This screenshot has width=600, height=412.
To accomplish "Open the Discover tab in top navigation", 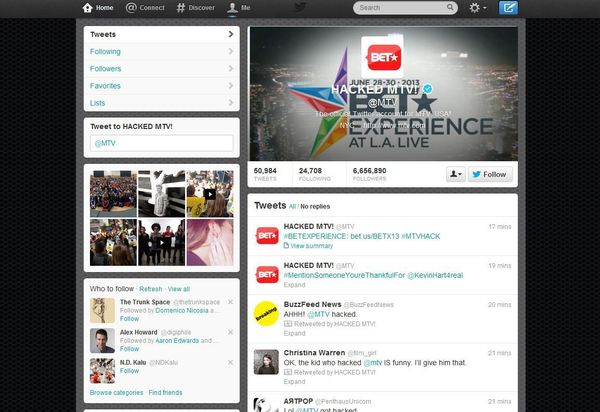I will (x=196, y=8).
